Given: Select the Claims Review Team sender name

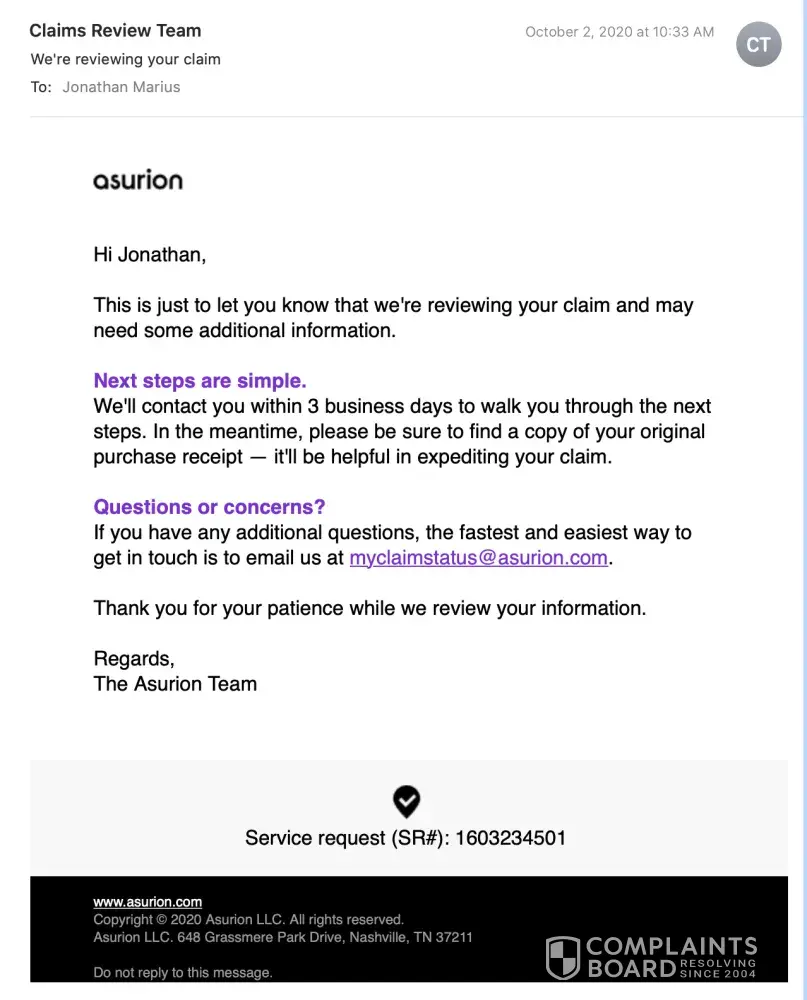Looking at the screenshot, I should (115, 31).
